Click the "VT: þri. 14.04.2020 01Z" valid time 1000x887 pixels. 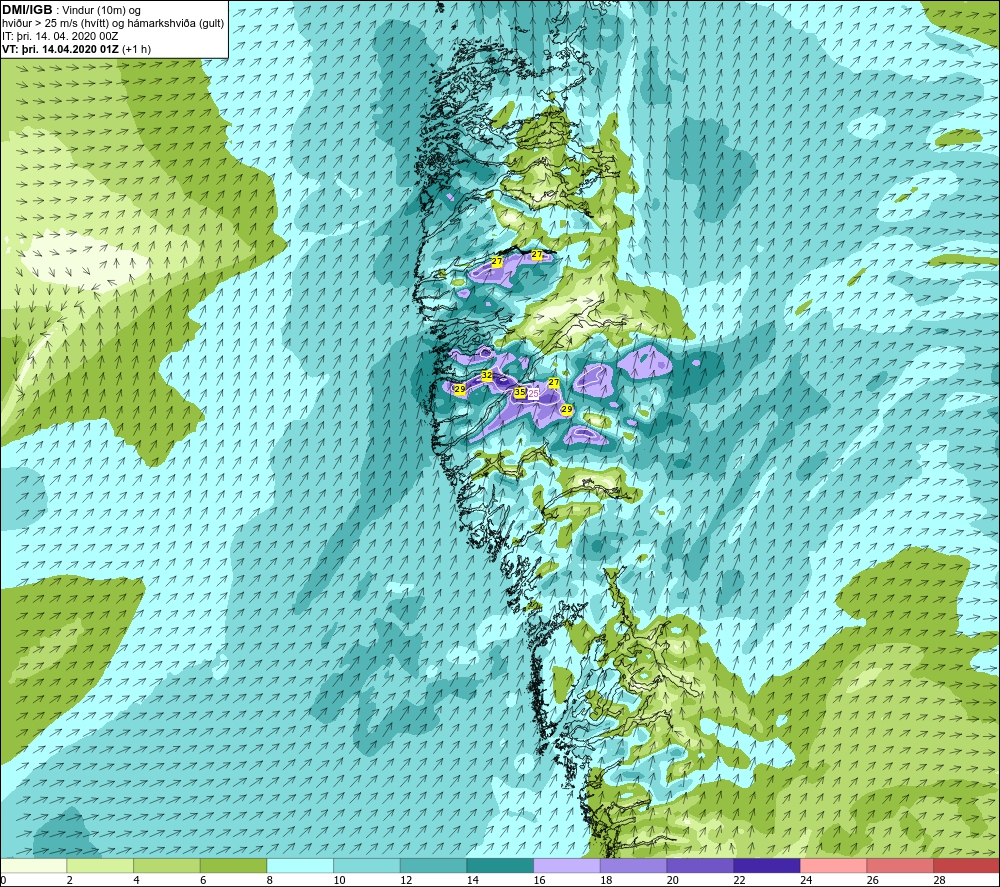coord(61,49)
